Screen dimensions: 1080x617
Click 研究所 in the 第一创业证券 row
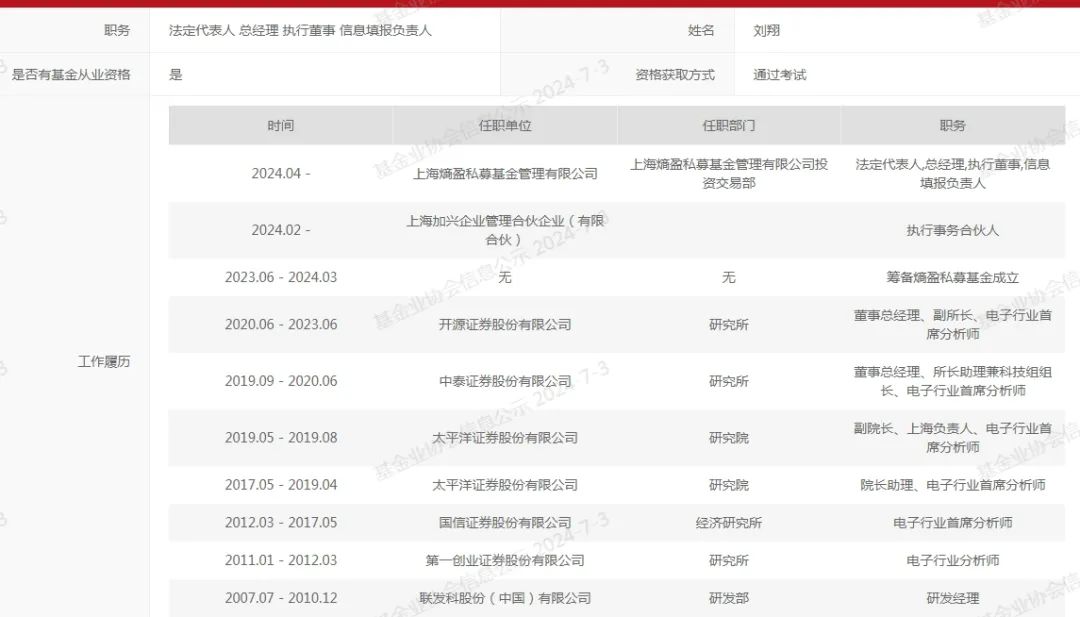point(729,561)
